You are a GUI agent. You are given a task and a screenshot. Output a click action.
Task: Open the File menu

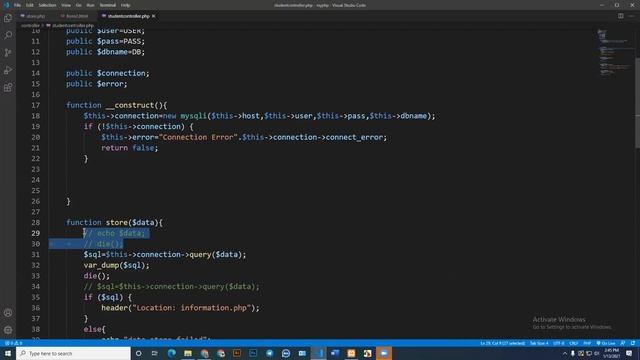tap(17, 5)
